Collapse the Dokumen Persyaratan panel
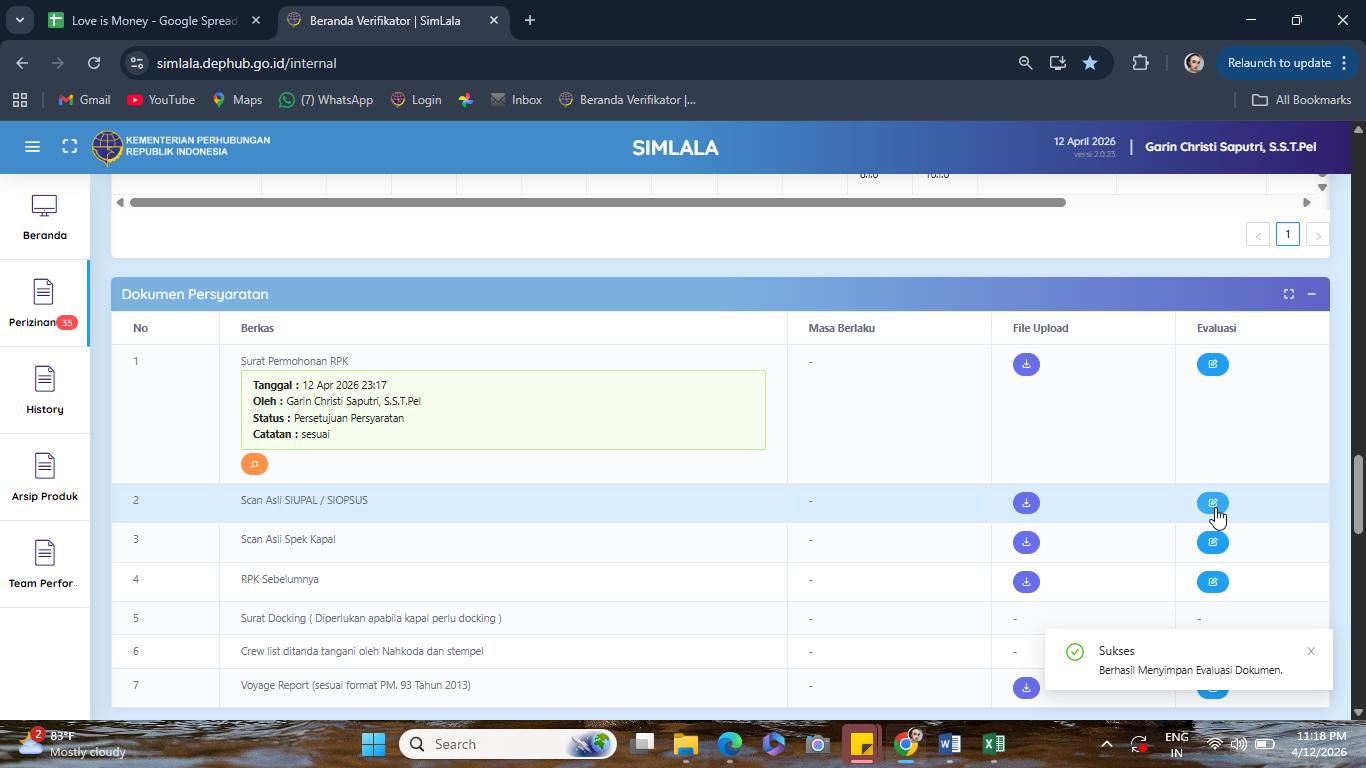Screen dimensions: 1366x768 1311,294
